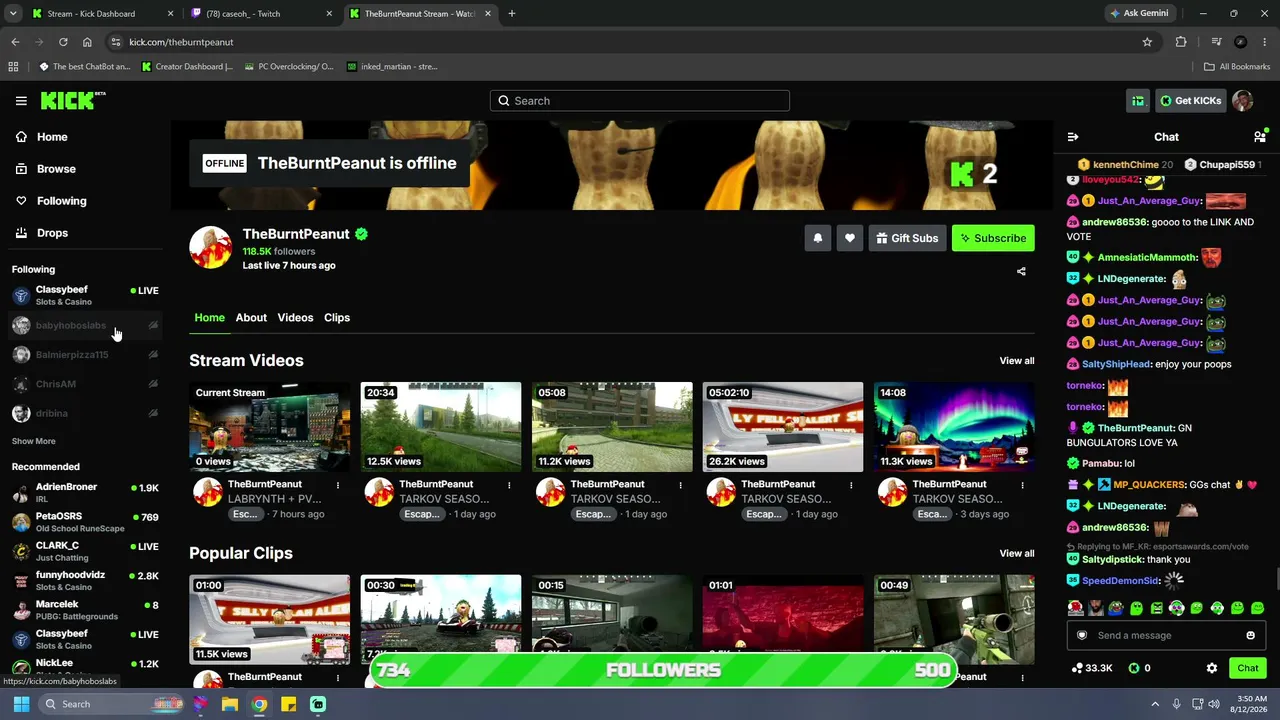
Task: Open the emoji picker in message box
Action: pos(1250,635)
